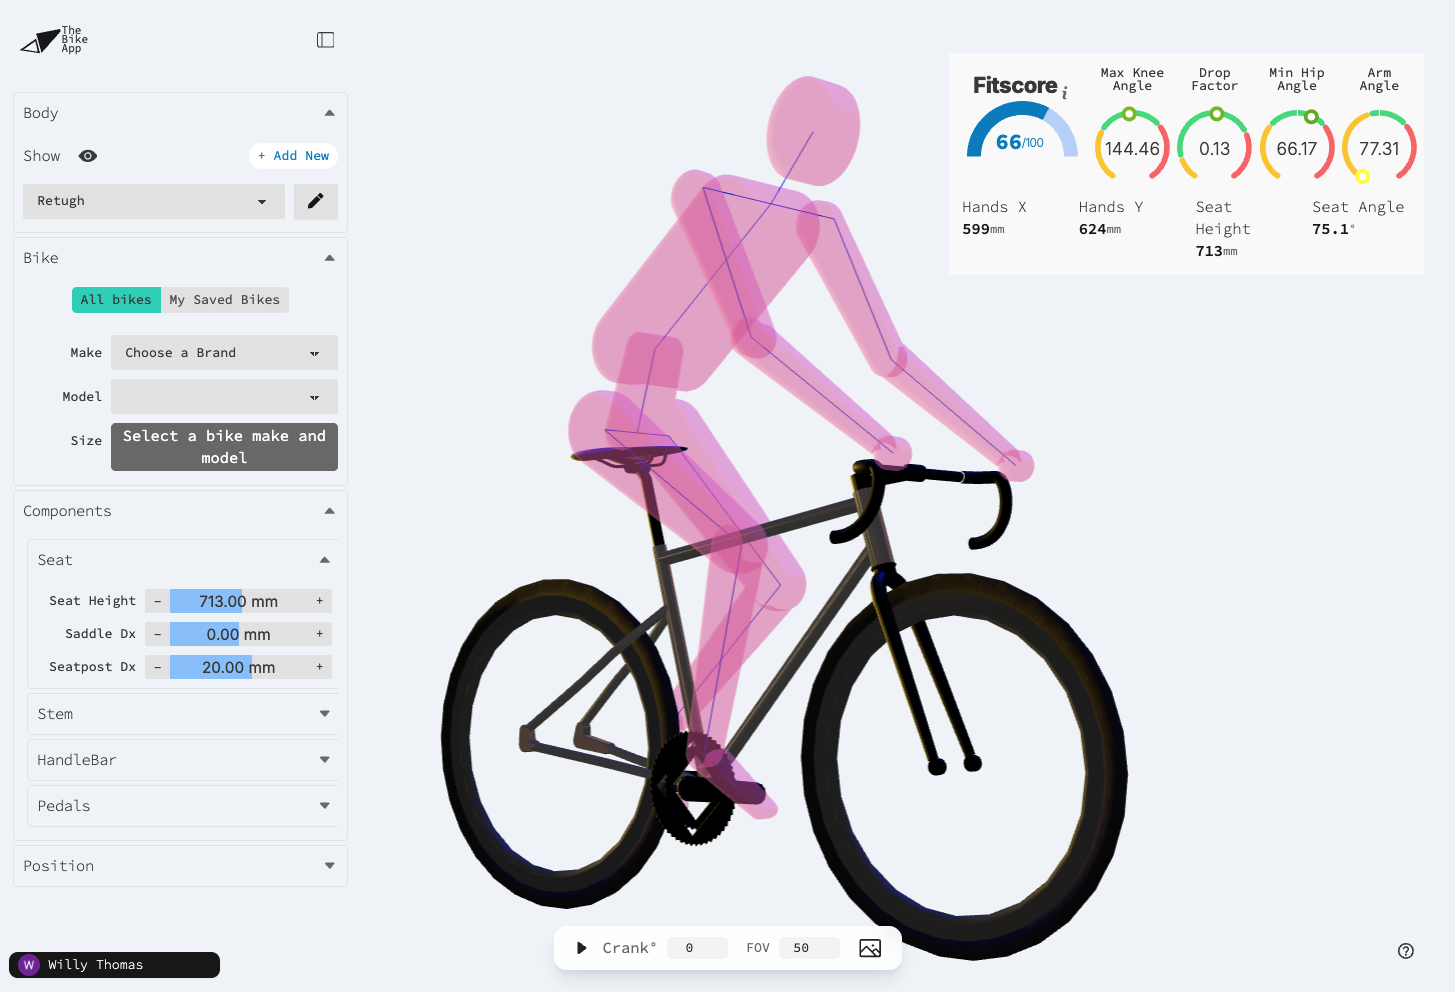This screenshot has height=992, width=1455.
Task: Toggle body visibility eye icon
Action: tap(88, 156)
